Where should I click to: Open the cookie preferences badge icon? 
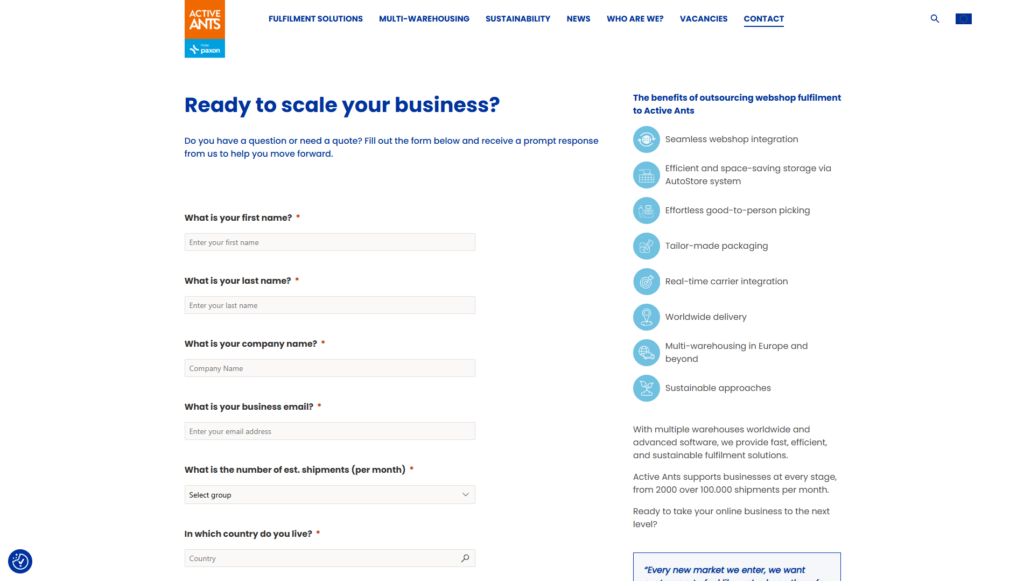coord(20,561)
